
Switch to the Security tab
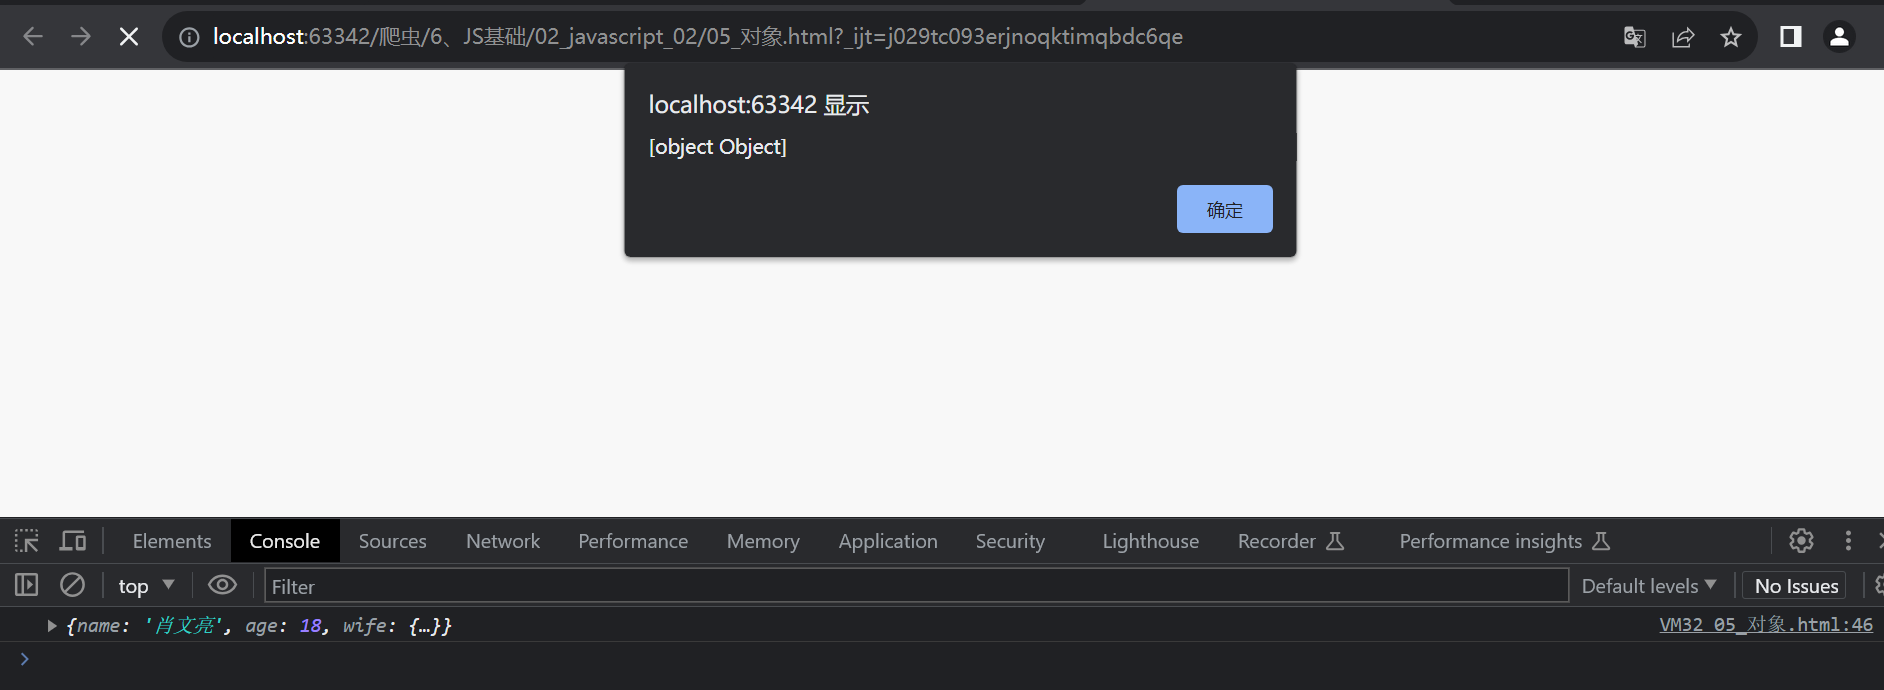point(1010,541)
